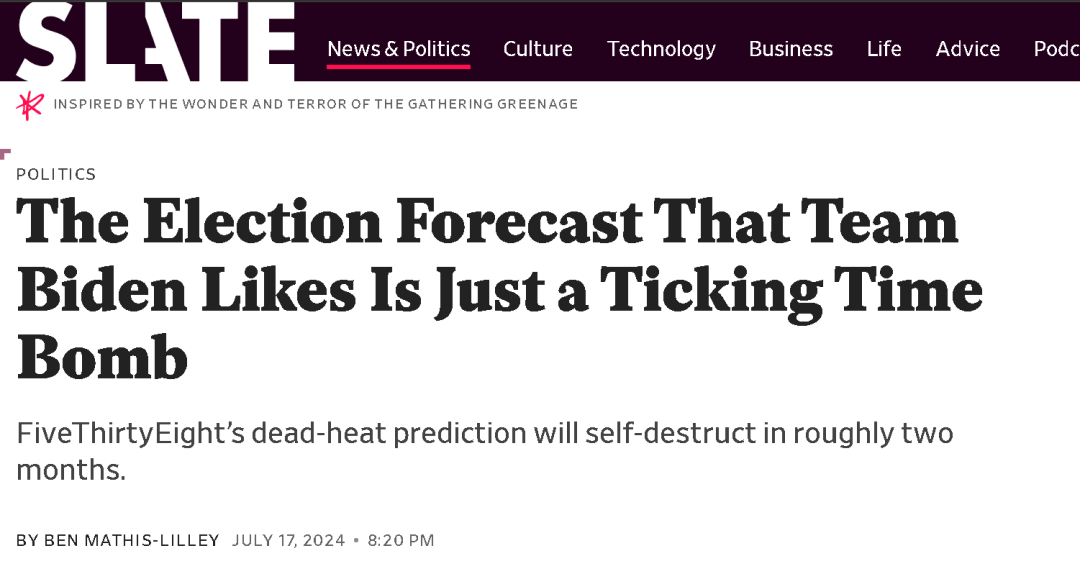Open author Ben Mathis-Lilley's page

pyautogui.click(x=132, y=540)
